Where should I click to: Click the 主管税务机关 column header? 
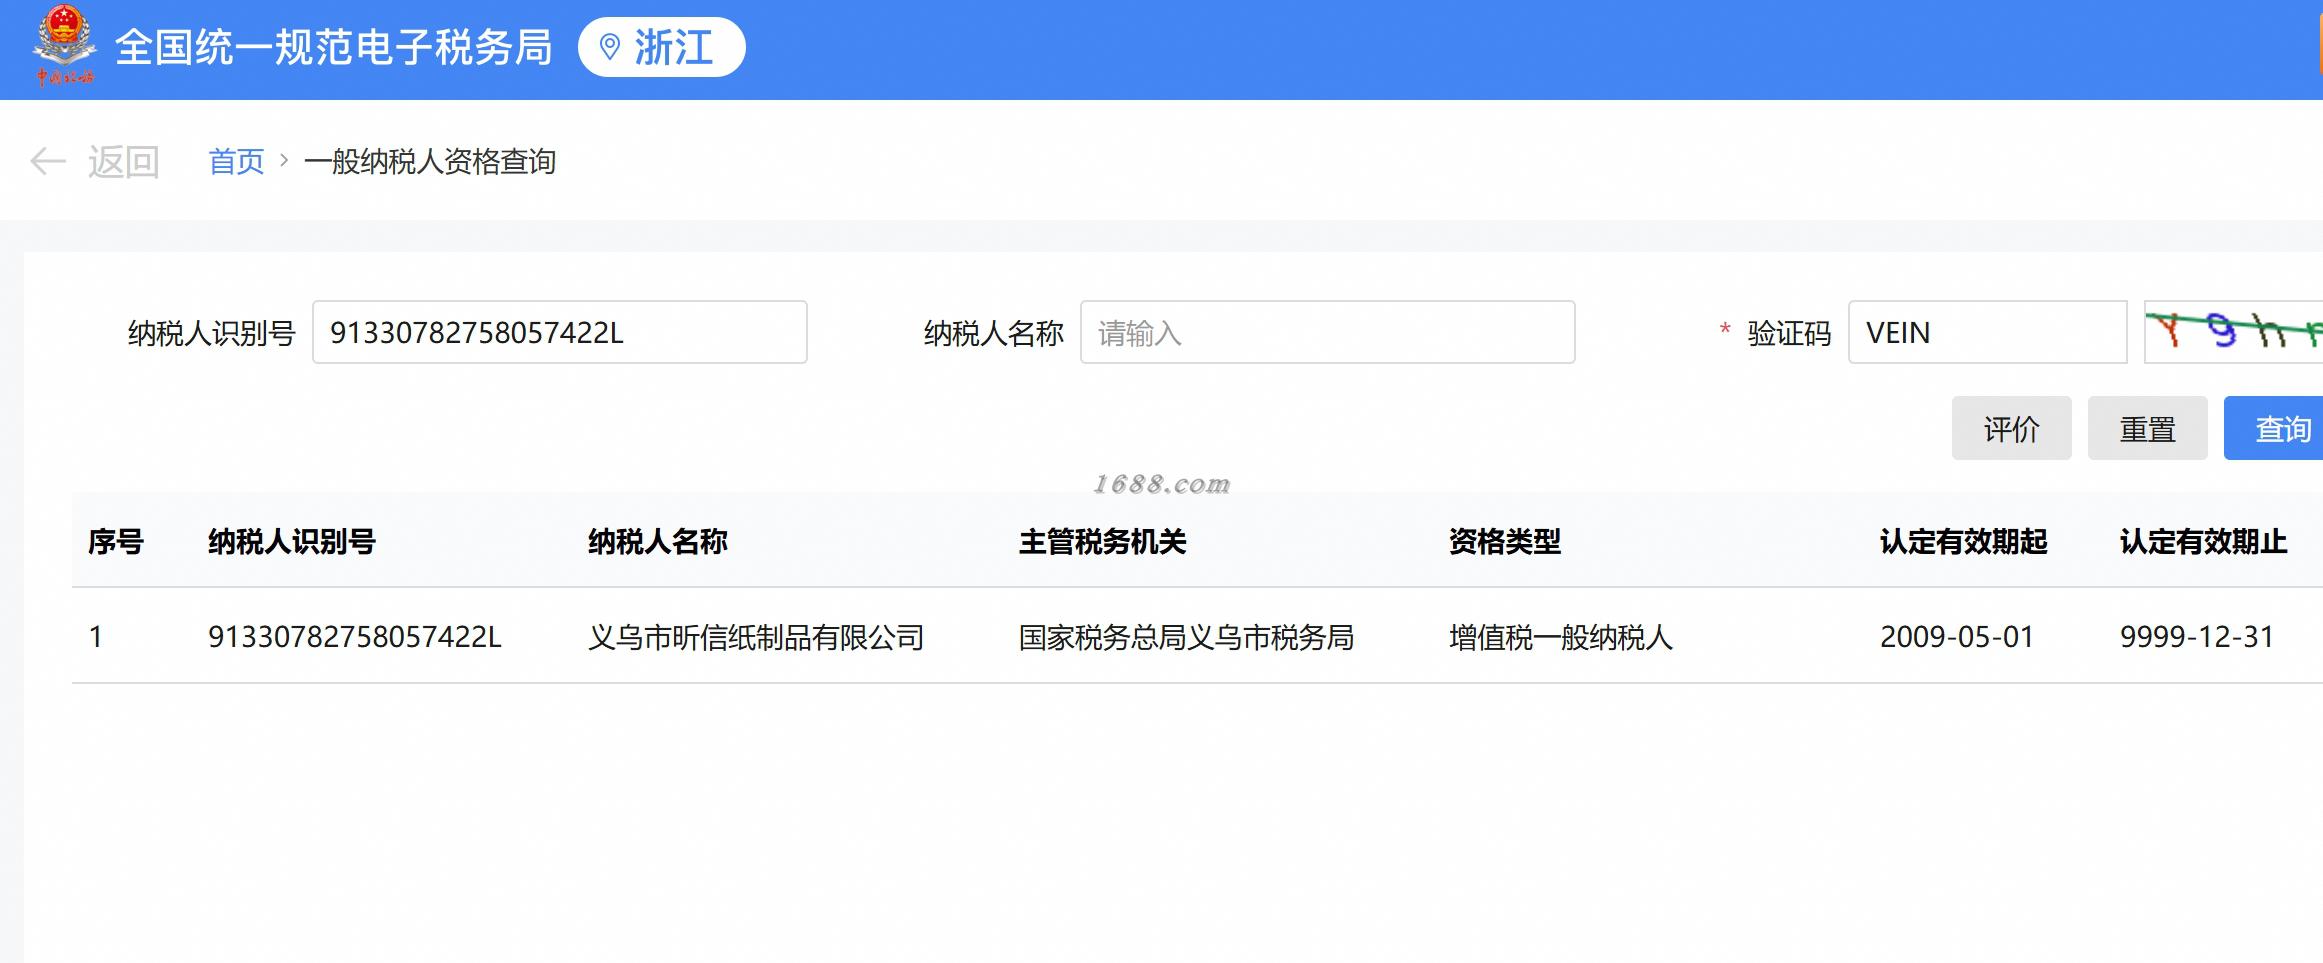click(1103, 541)
